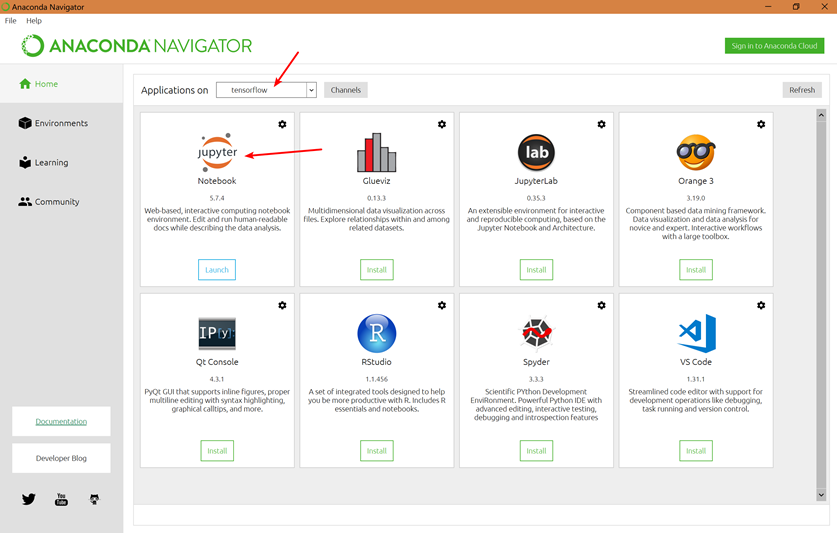Screen dimensions: 837x533
Task: Sign in to Anaconda Cloud
Action: 774,46
